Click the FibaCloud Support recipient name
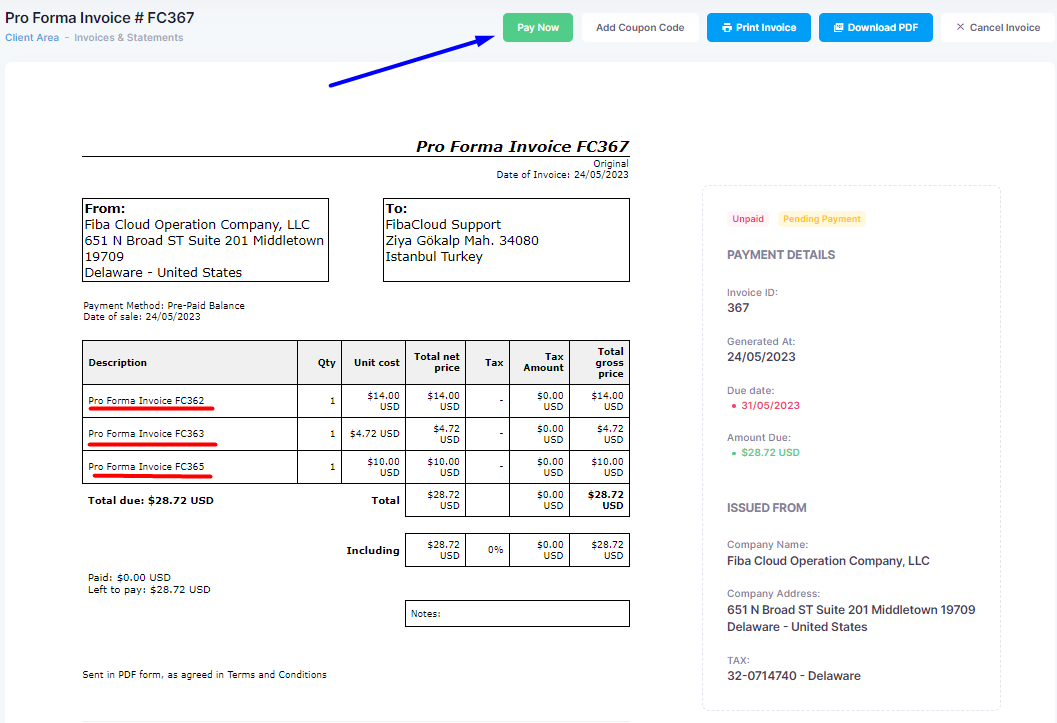1057x723 pixels. pyautogui.click(x=443, y=224)
